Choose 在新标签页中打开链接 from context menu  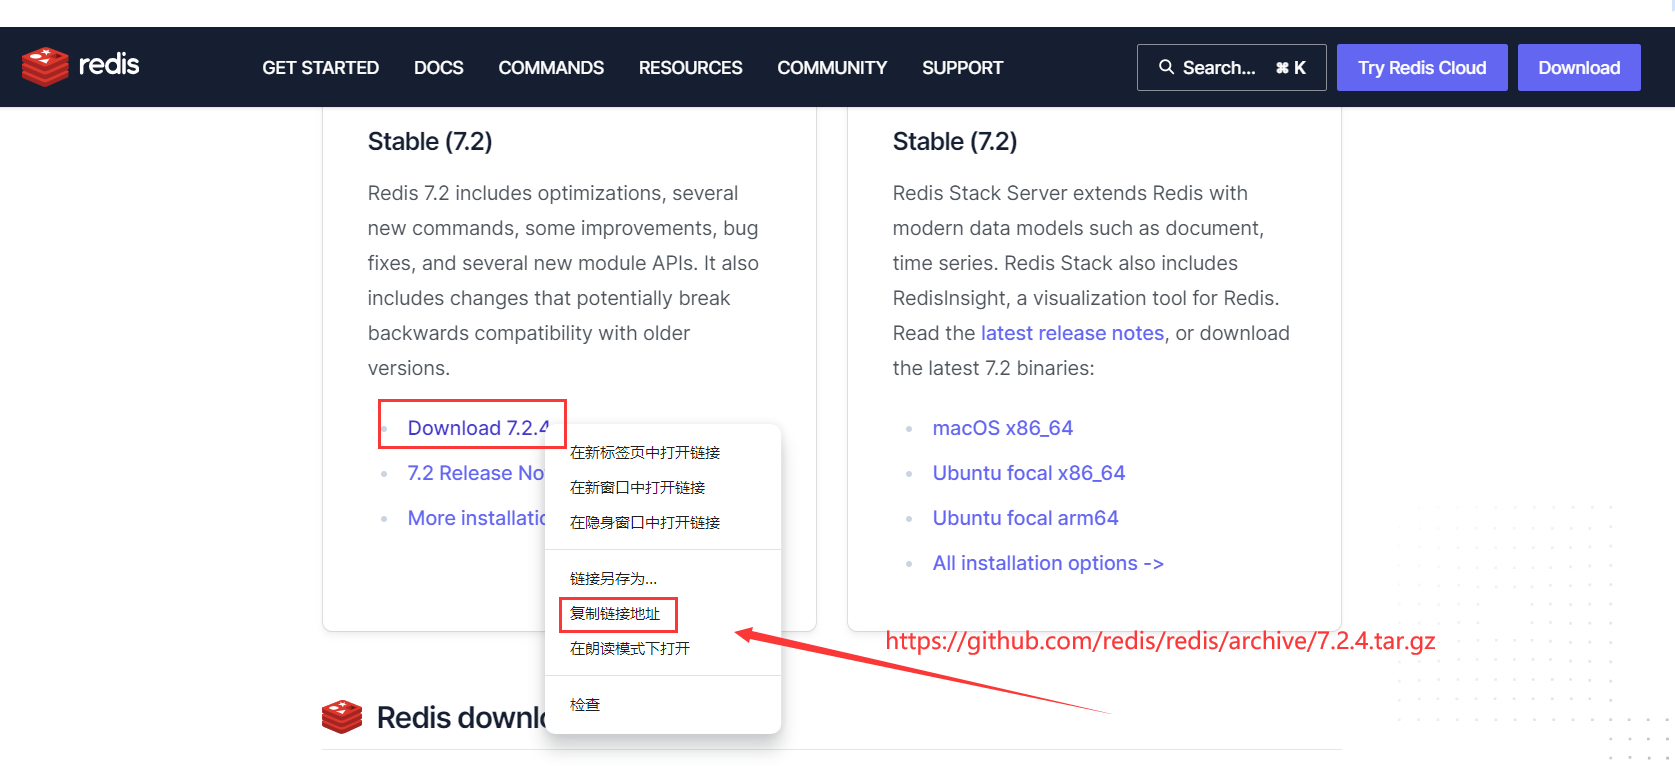coord(663,453)
